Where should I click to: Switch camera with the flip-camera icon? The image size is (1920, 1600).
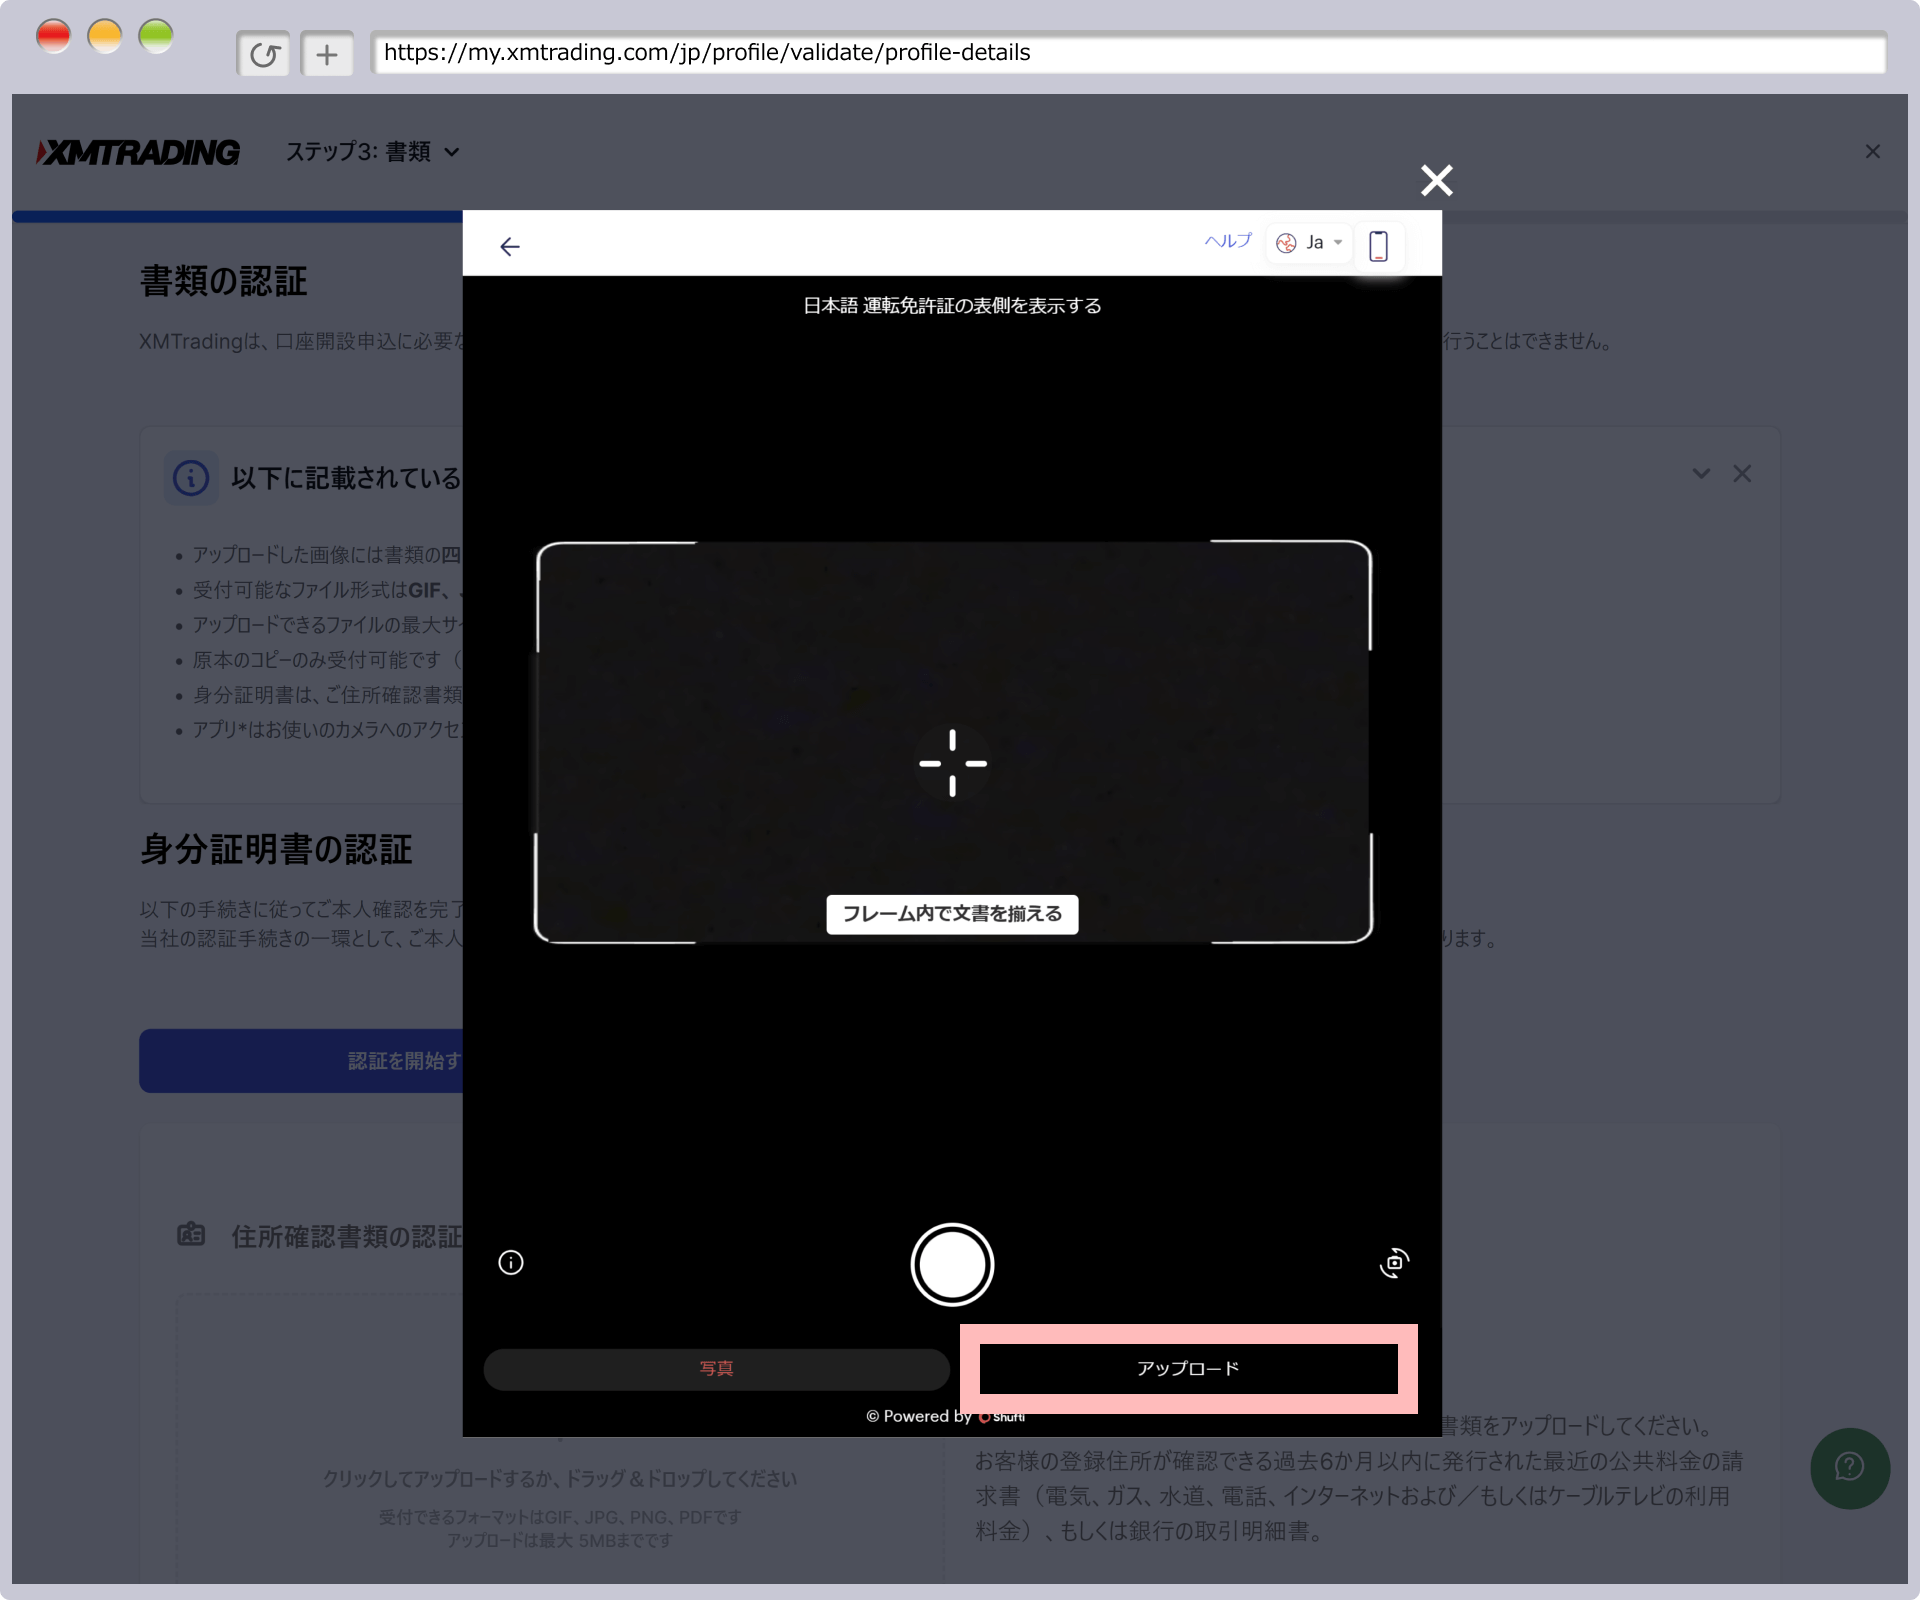click(1394, 1263)
